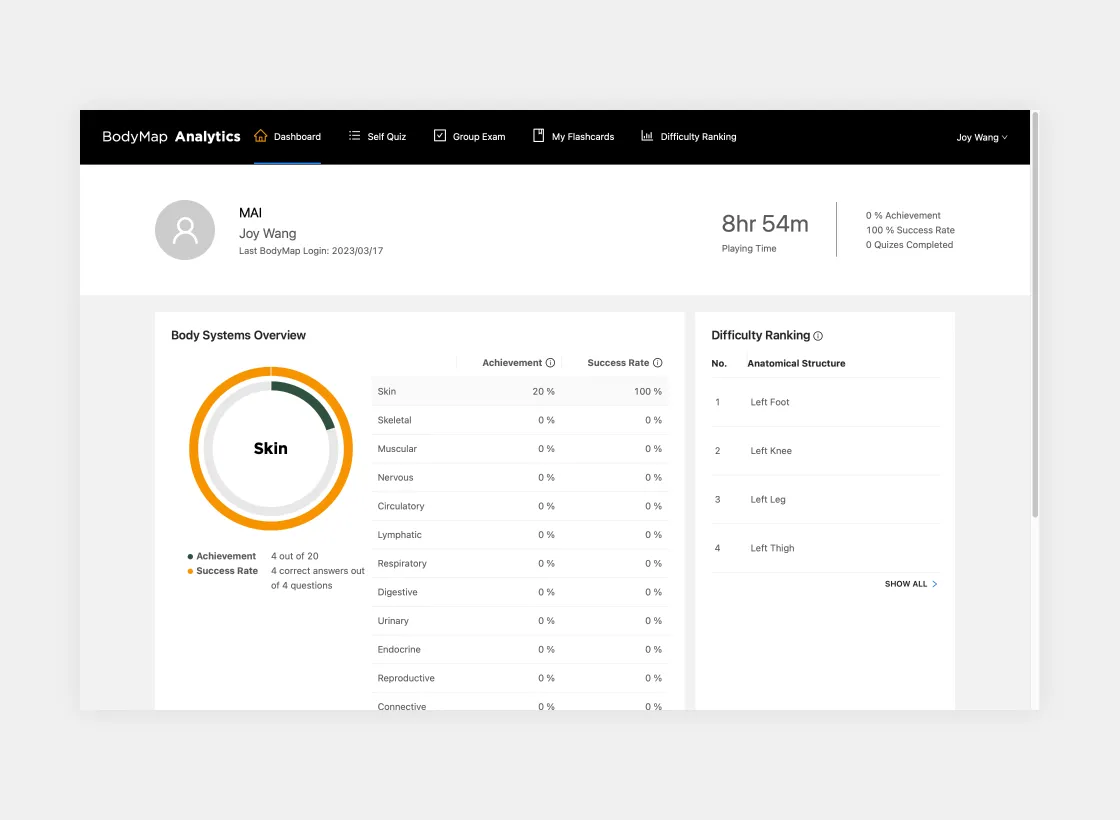Open the Difficulty Ranking info tooltip icon
Screen dimensions: 1120x820
pyautogui.click(x=819, y=336)
